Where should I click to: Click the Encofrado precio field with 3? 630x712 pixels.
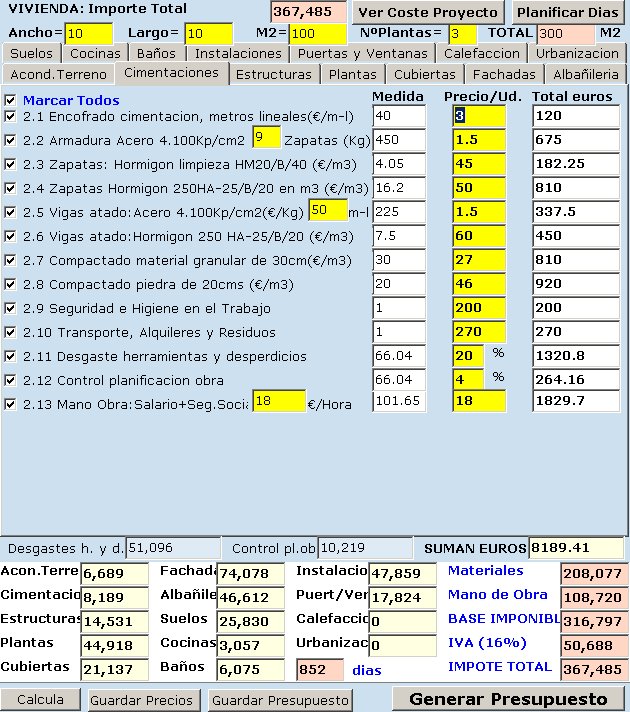(x=479, y=116)
